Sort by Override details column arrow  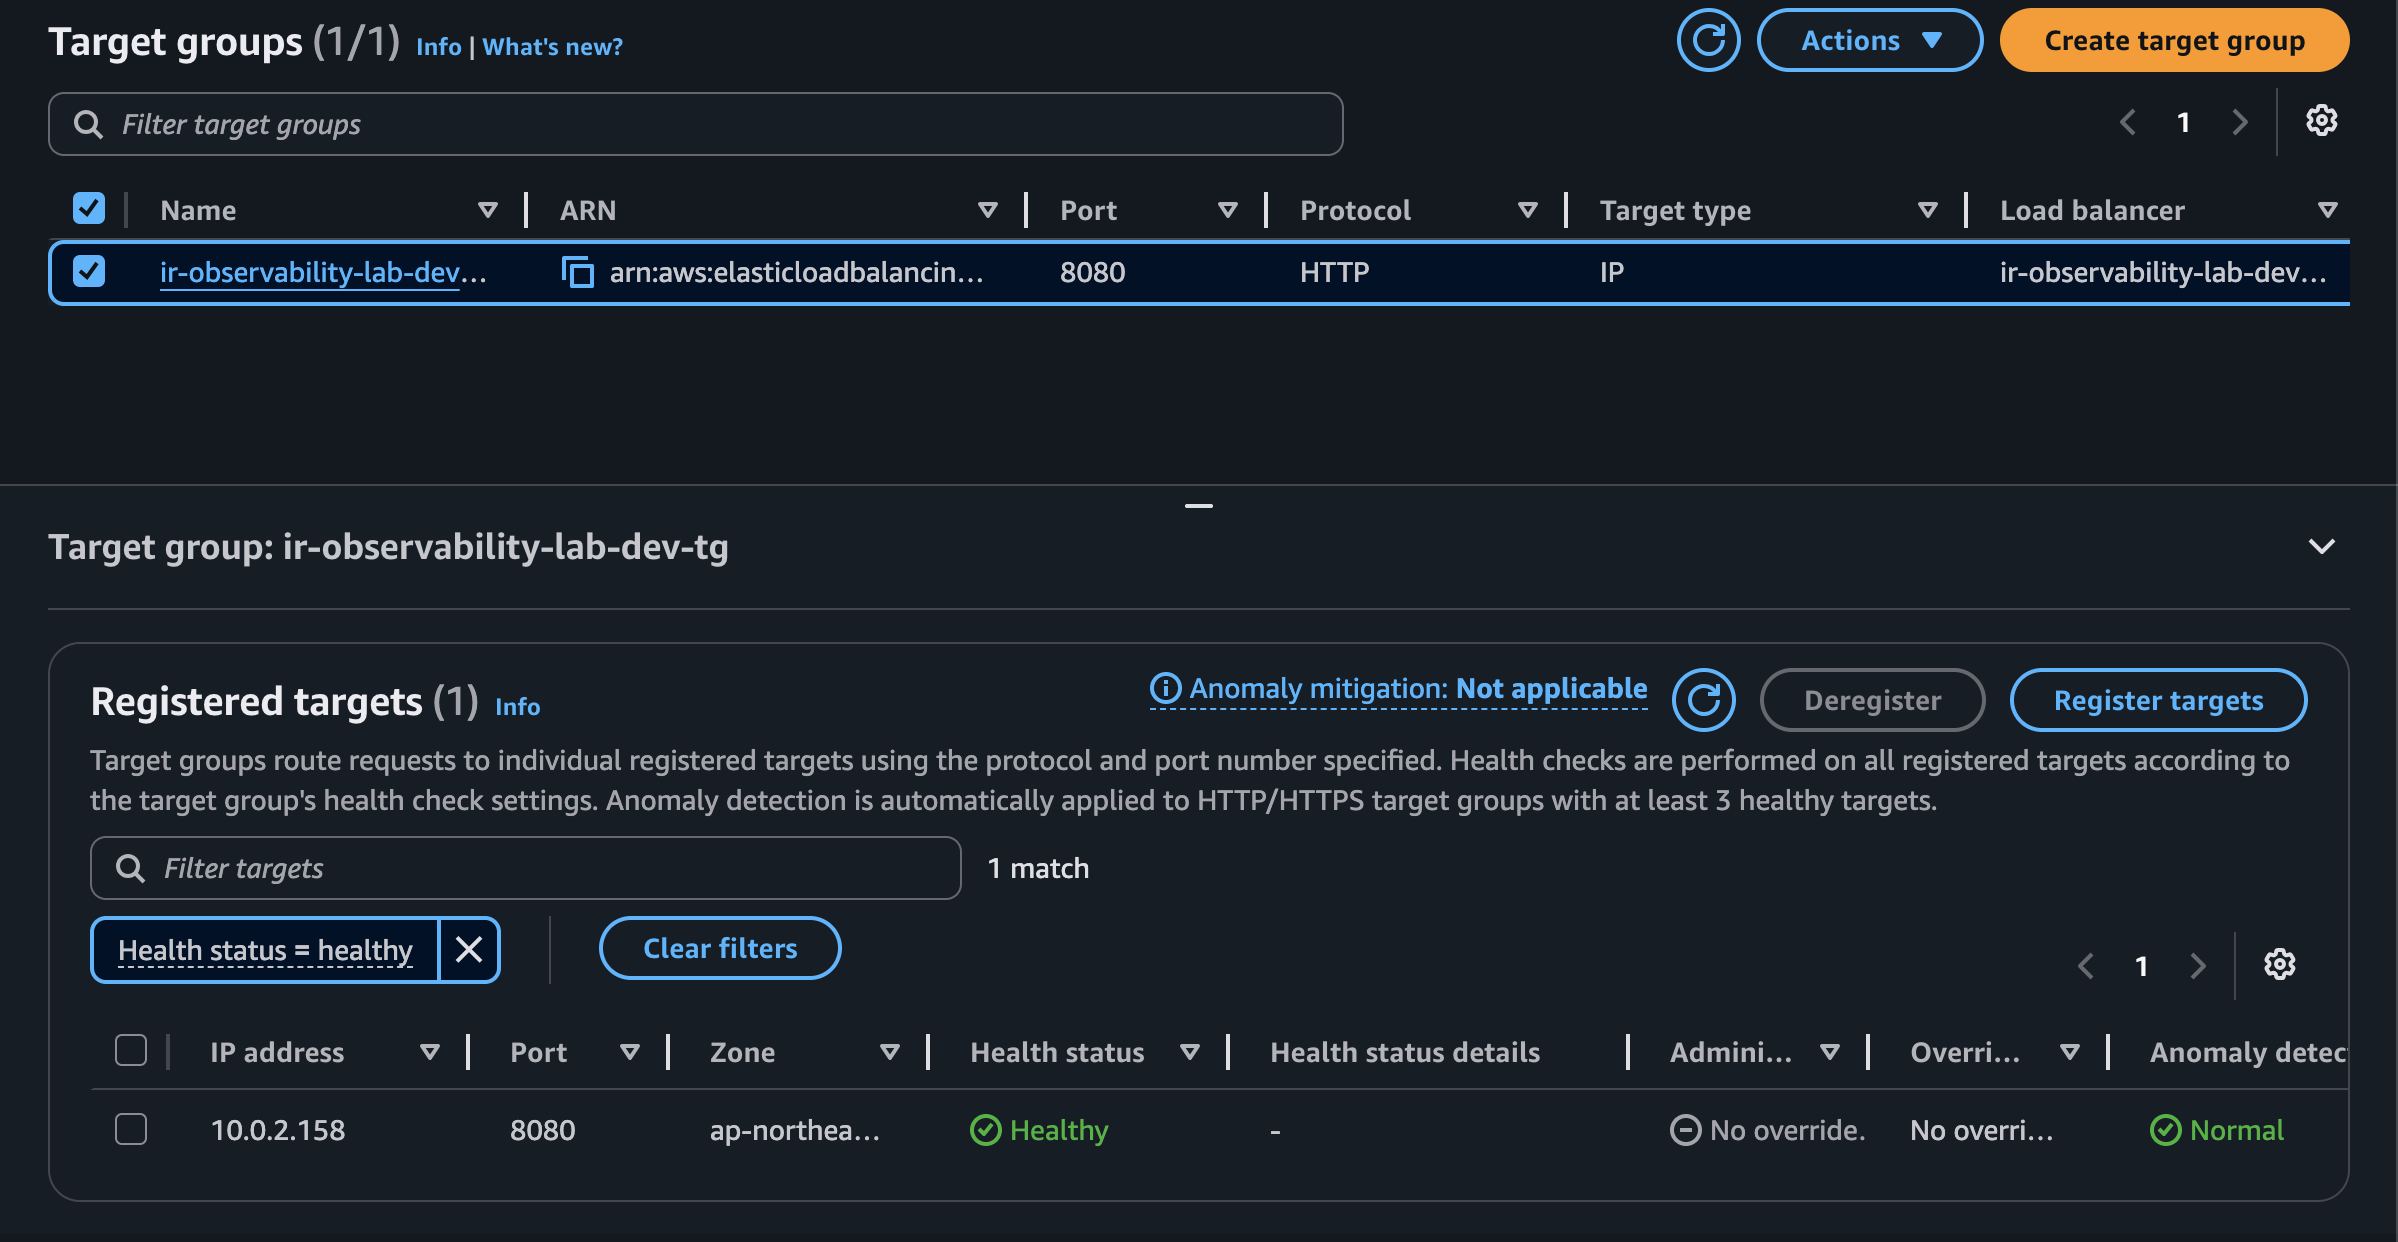[2069, 1052]
